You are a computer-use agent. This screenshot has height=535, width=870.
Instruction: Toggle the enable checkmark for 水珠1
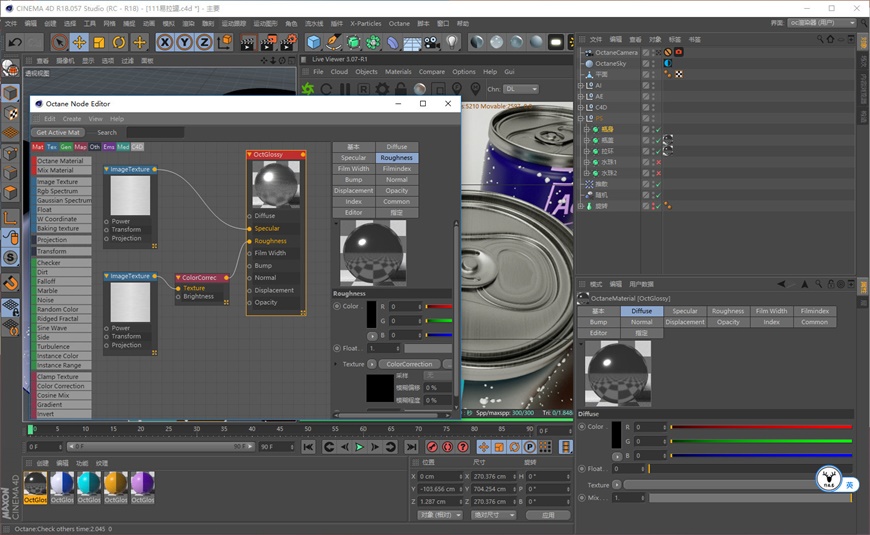659,162
